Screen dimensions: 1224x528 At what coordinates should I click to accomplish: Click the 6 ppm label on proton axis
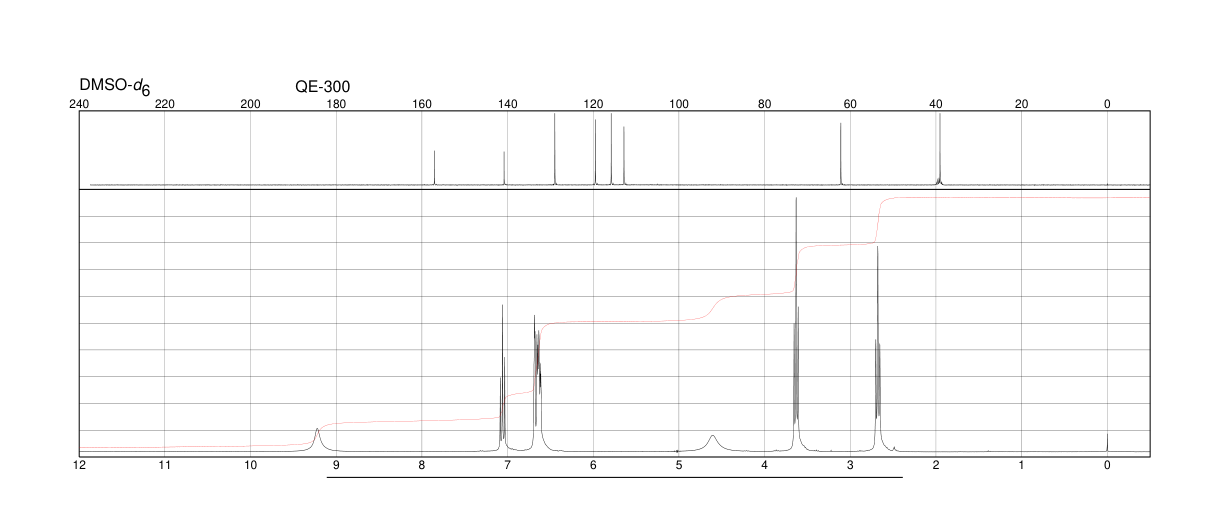(x=593, y=465)
